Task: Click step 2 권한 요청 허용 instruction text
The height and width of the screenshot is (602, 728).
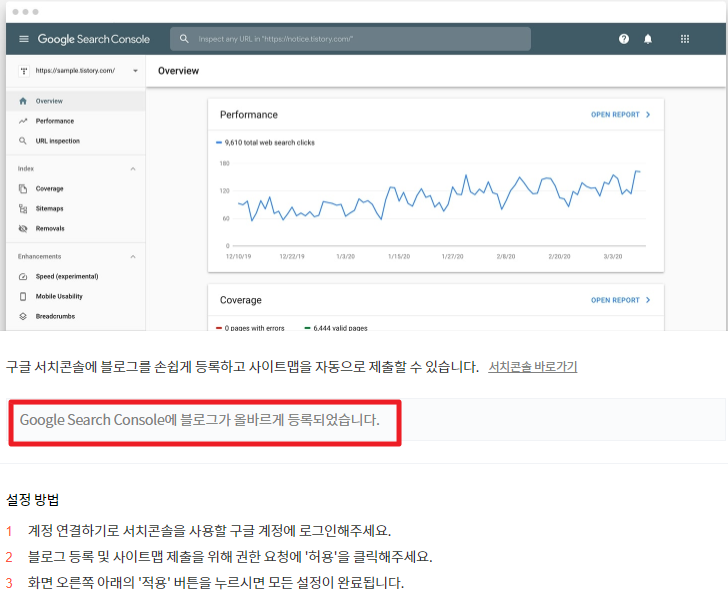Action: point(230,557)
